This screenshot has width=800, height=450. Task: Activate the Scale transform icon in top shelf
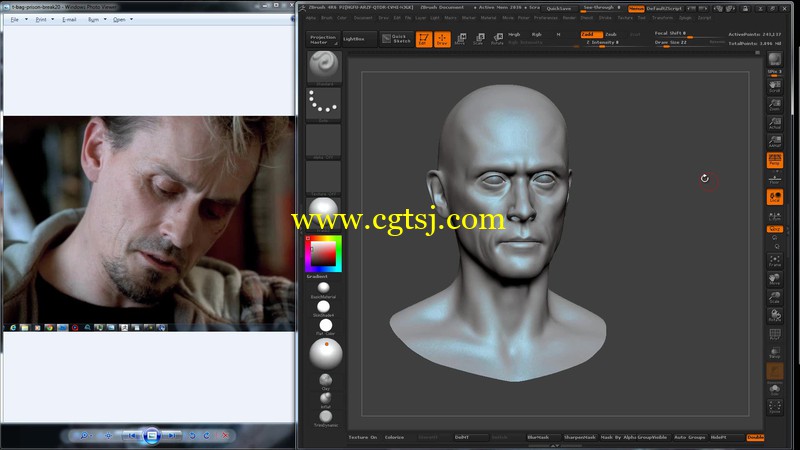[x=479, y=39]
